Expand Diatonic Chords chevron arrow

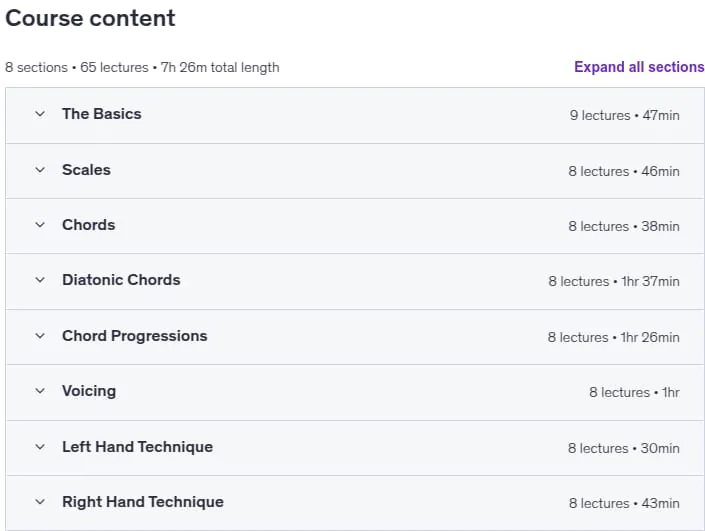(40, 280)
